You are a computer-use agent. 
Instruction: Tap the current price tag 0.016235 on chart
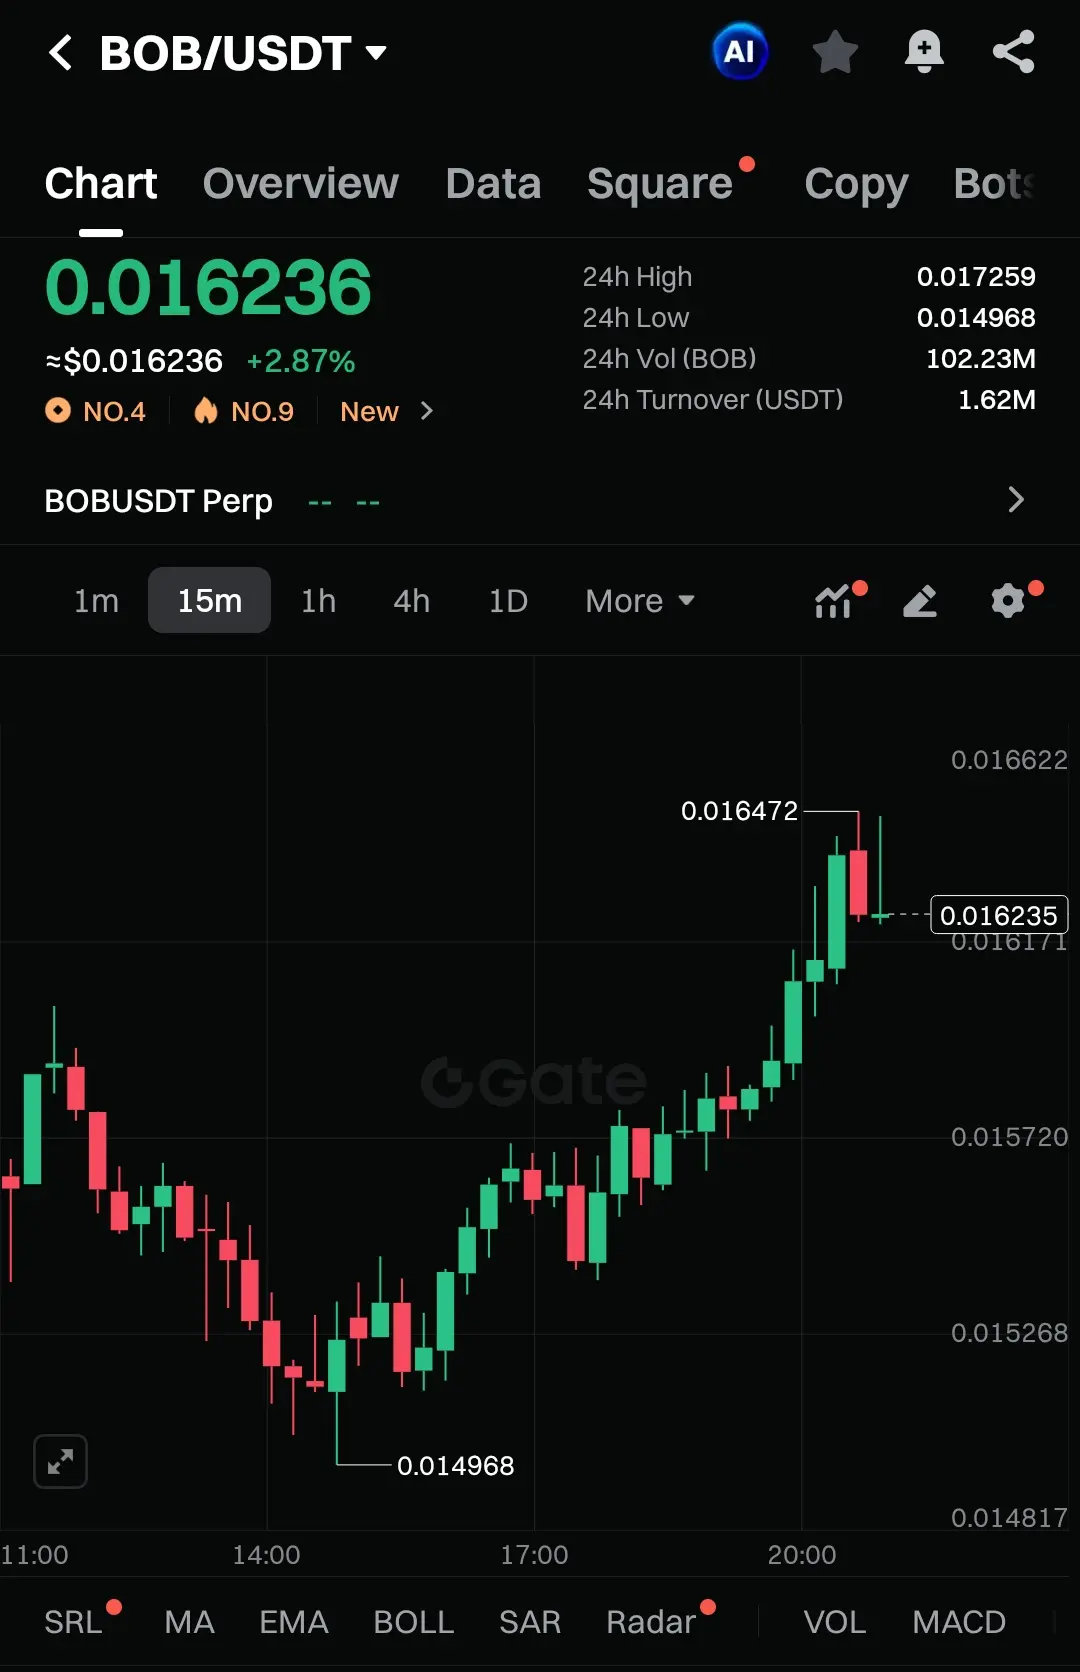click(999, 915)
